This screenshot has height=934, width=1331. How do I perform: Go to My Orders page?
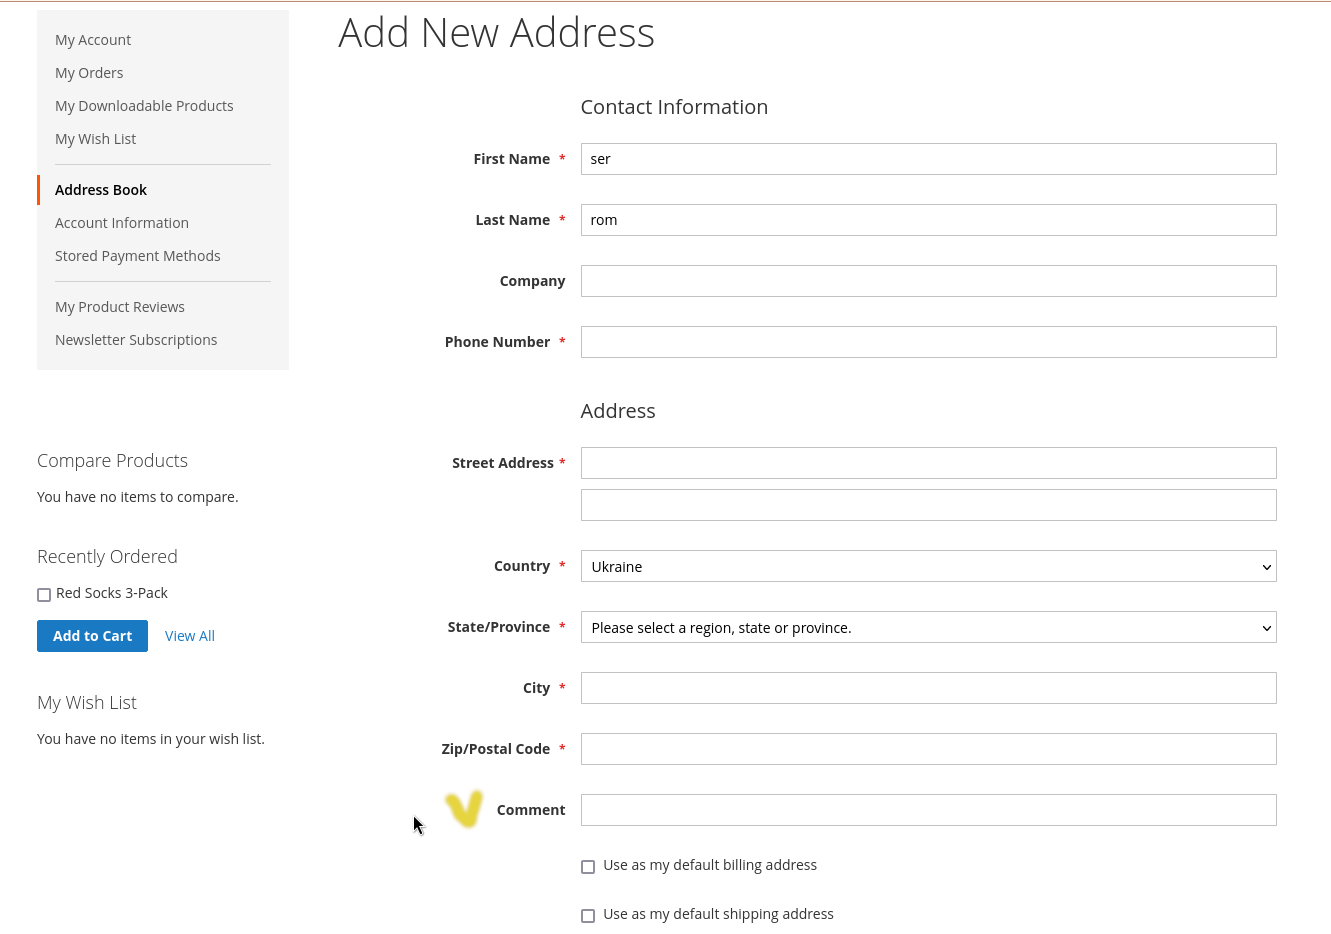click(x=89, y=73)
